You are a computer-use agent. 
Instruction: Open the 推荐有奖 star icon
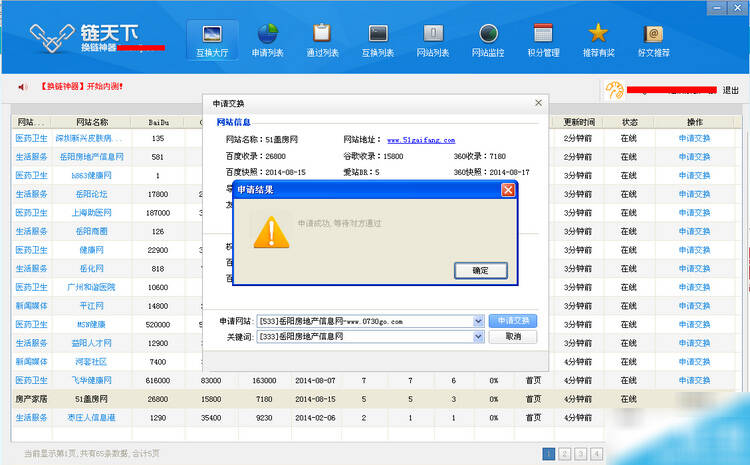point(598,40)
